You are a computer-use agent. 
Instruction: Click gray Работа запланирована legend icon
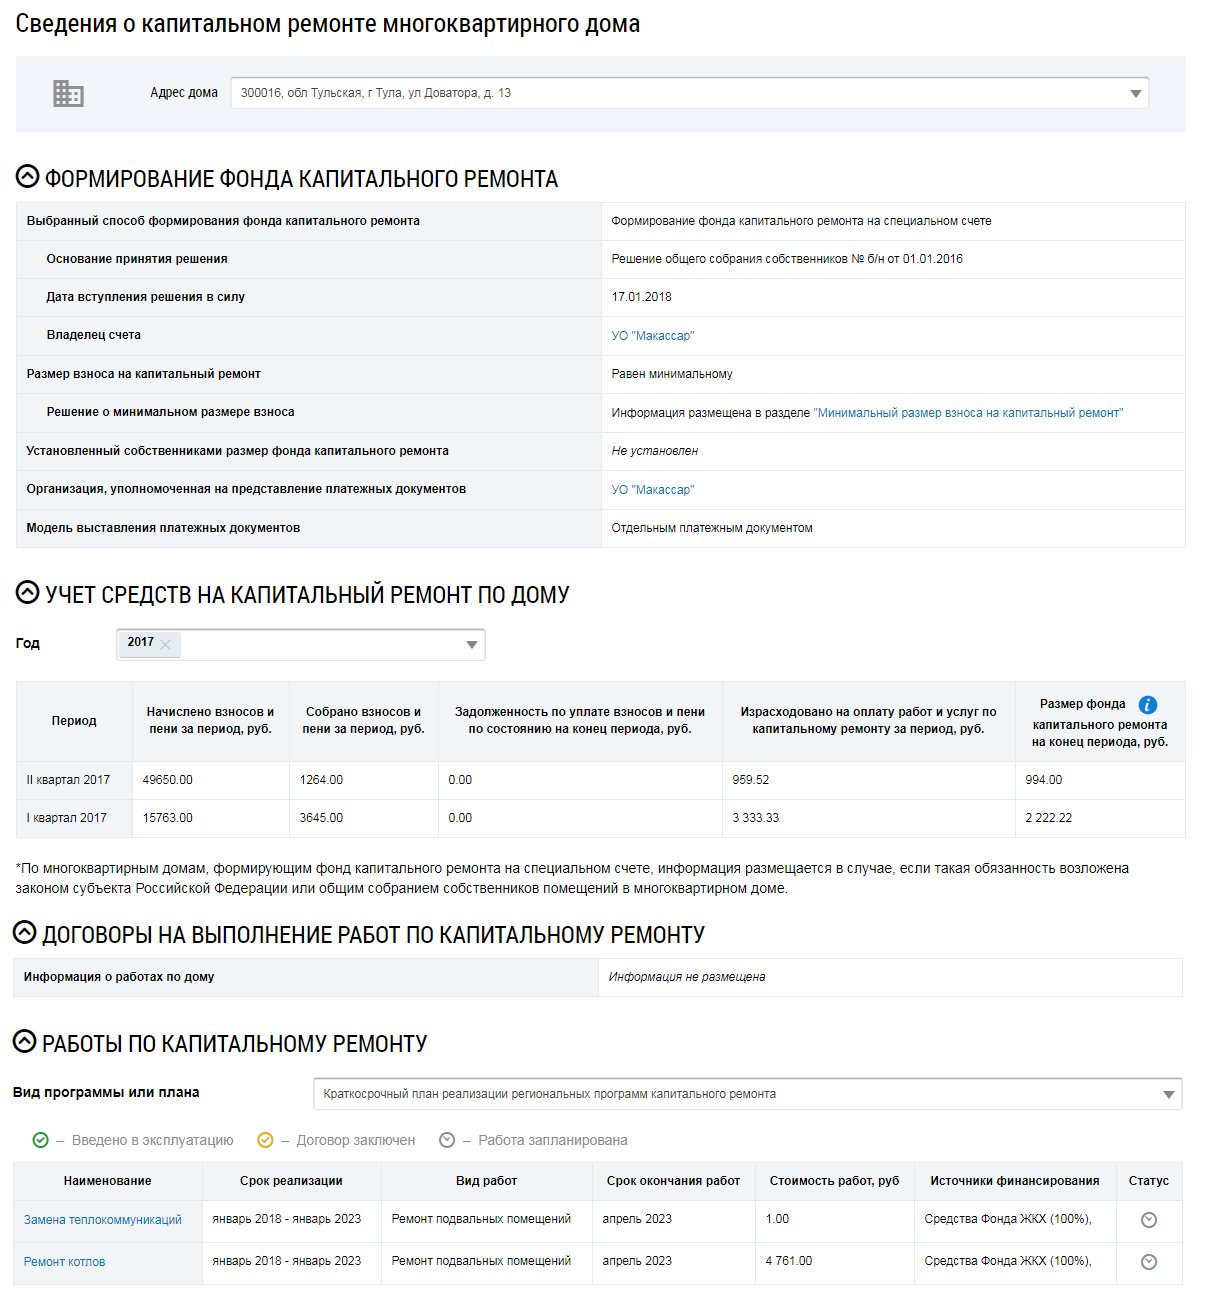coord(447,1140)
